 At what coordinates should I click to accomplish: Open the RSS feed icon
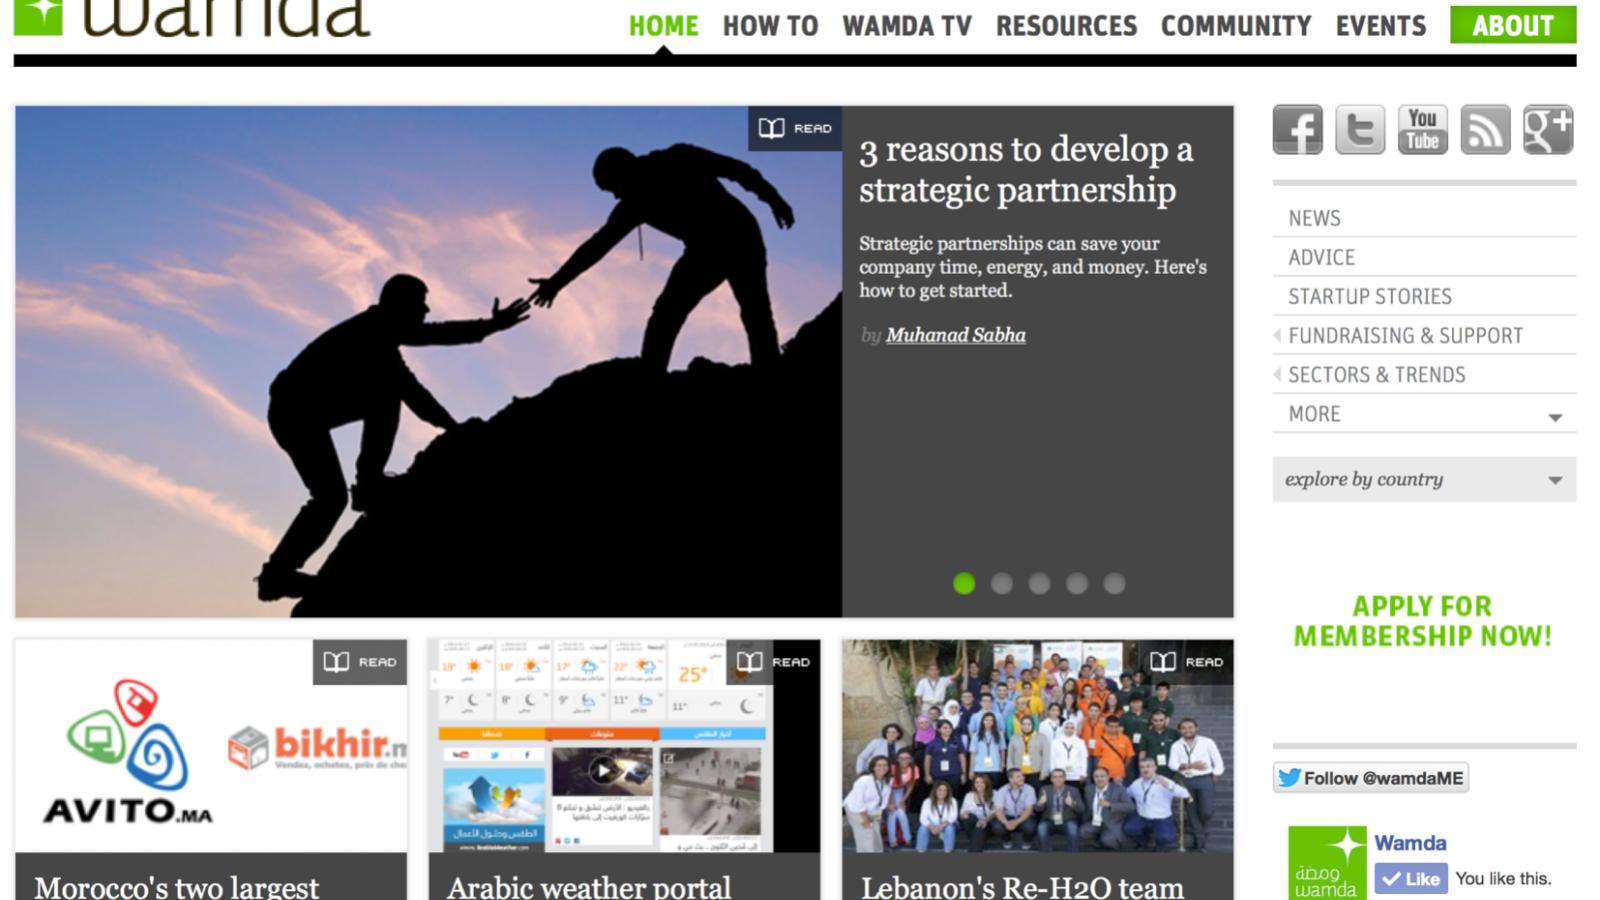[x=1485, y=129]
